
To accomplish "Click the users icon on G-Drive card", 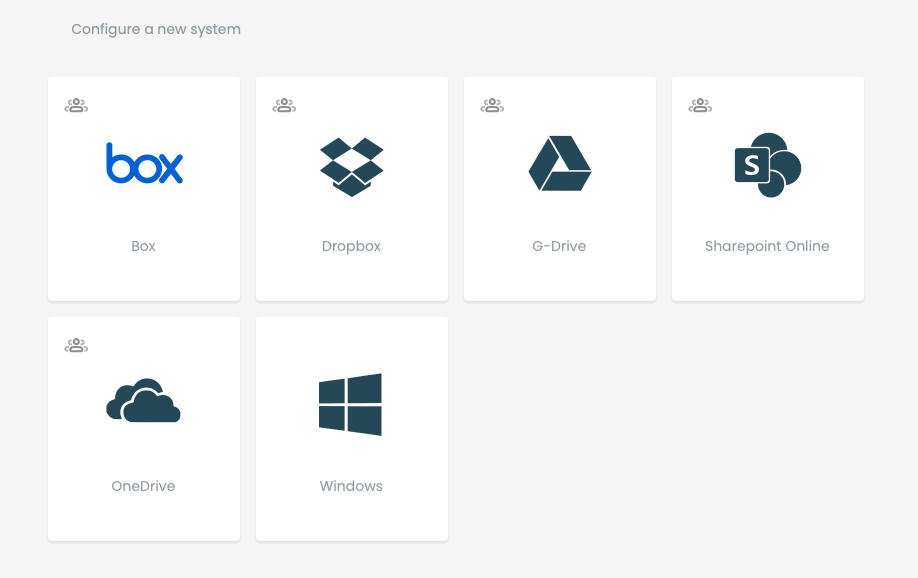I will pos(492,105).
